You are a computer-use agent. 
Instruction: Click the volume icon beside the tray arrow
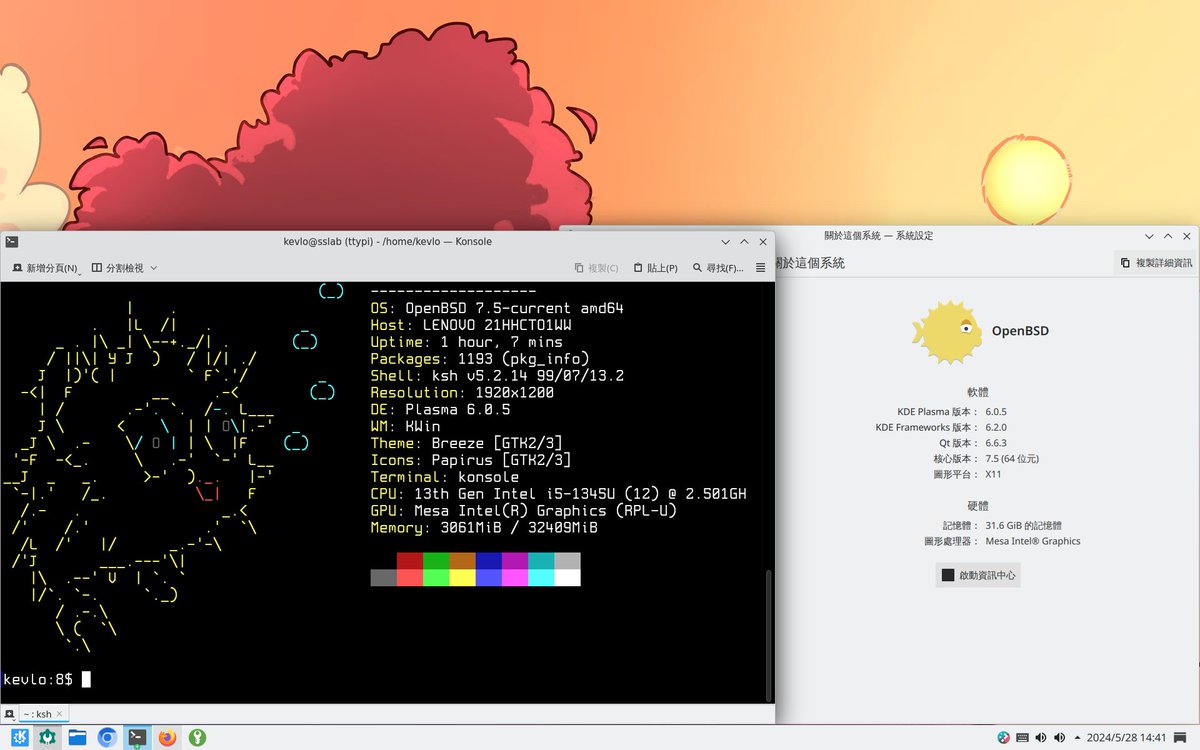click(1060, 738)
